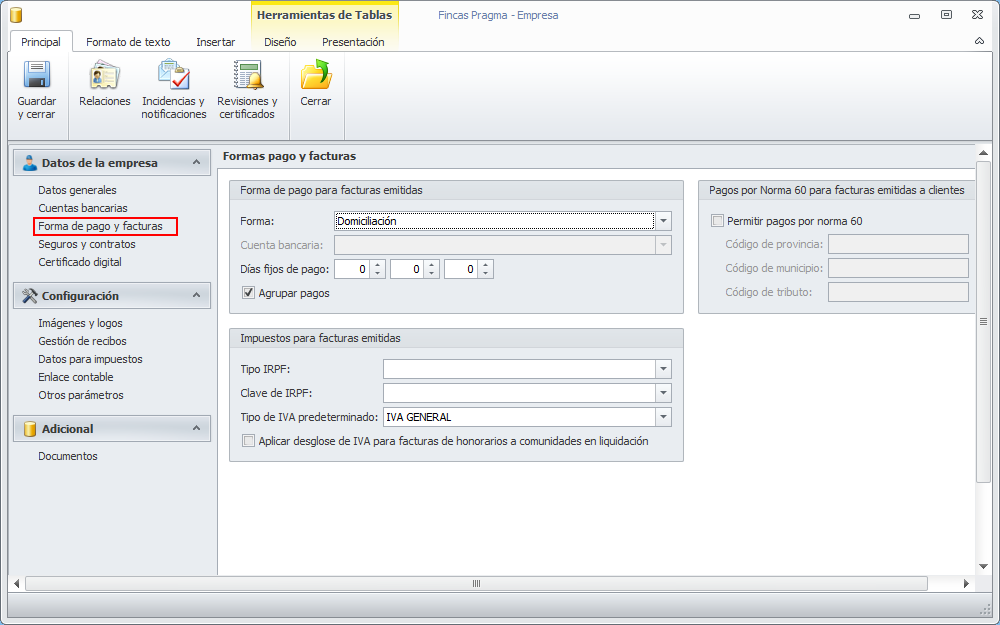Click the first Días fijos de pago field
Viewport: 1000px width, 625px height.
click(x=352, y=269)
